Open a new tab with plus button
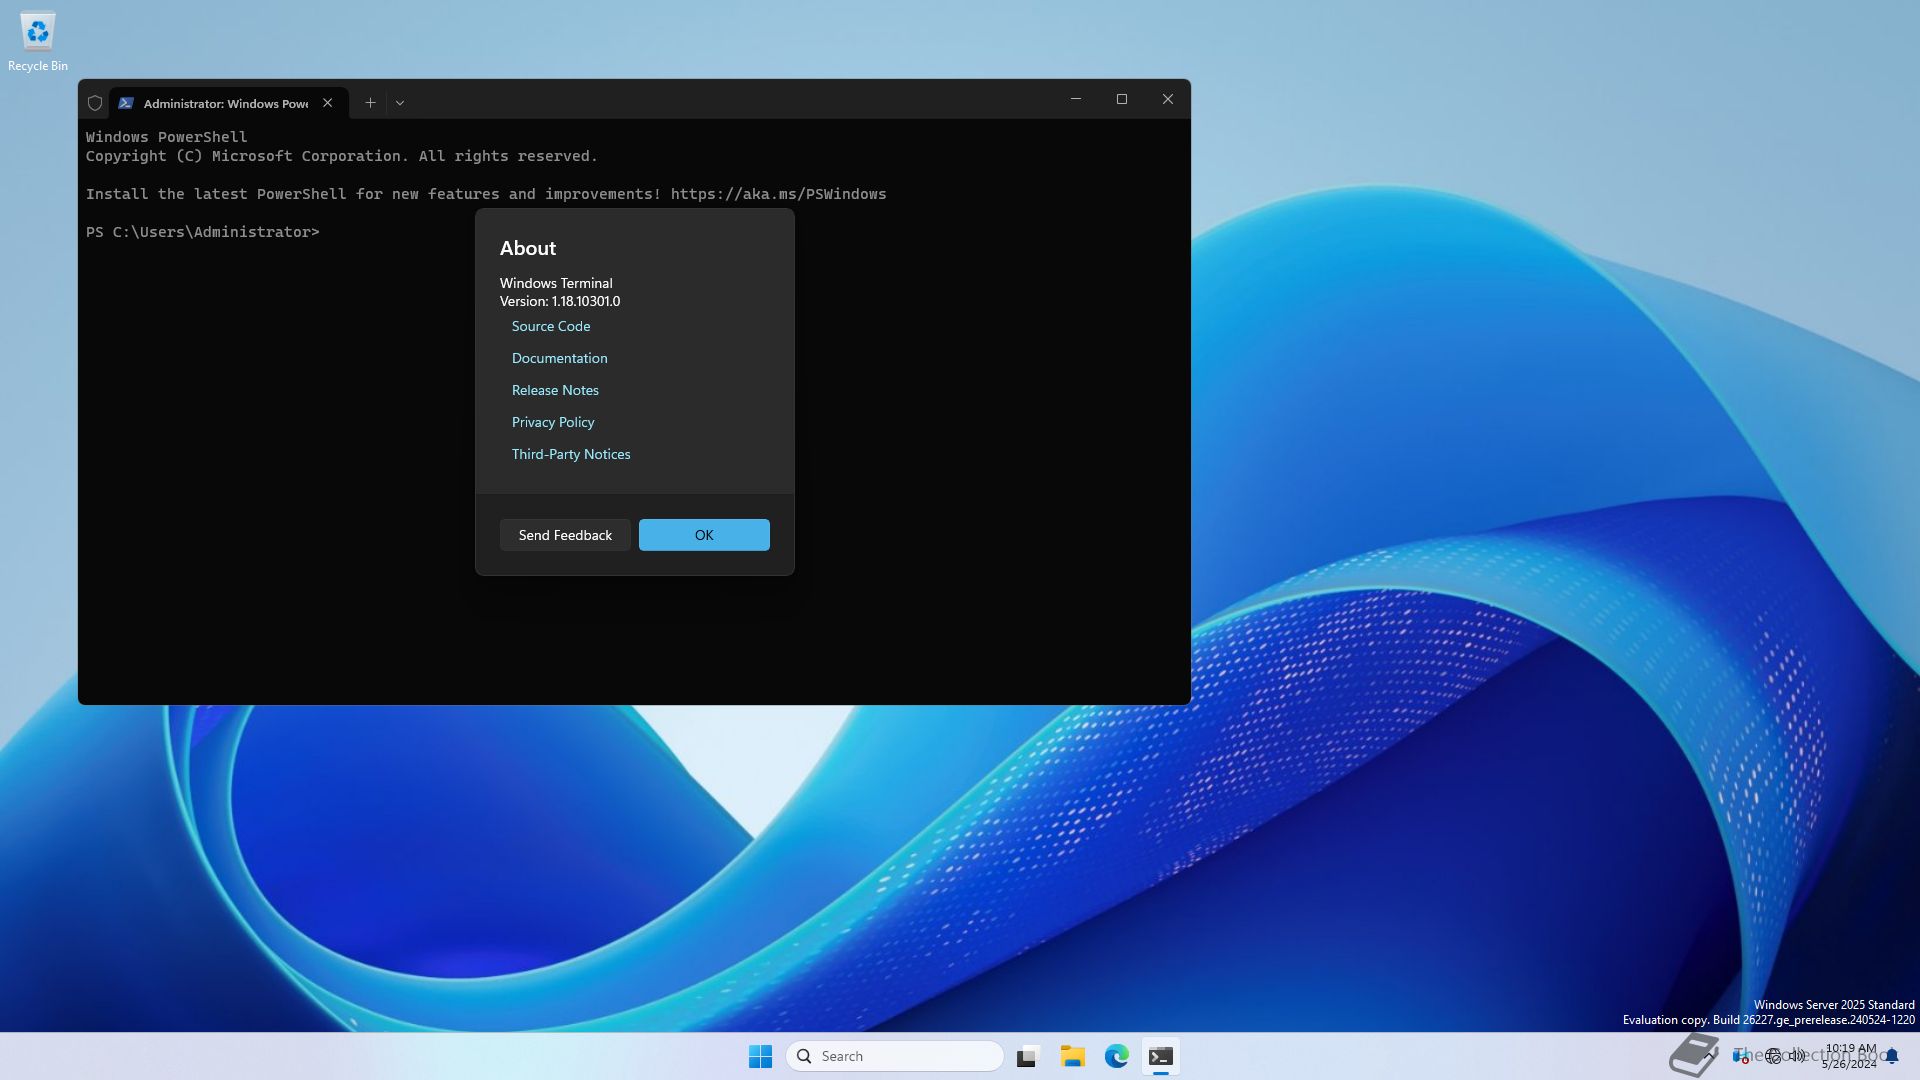1920x1080 pixels. tap(370, 103)
